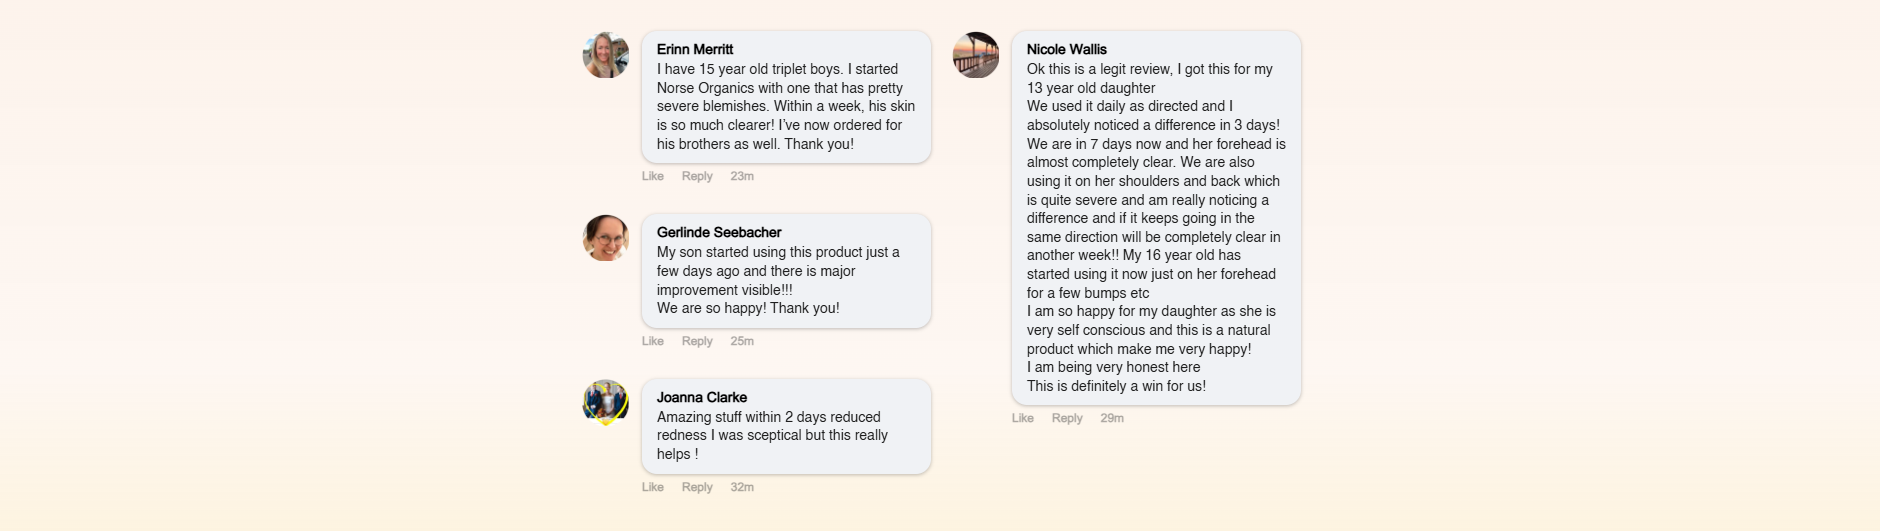The width and height of the screenshot is (1880, 531).
Task: Like Erinn Merritt's comment
Action: pos(653,176)
